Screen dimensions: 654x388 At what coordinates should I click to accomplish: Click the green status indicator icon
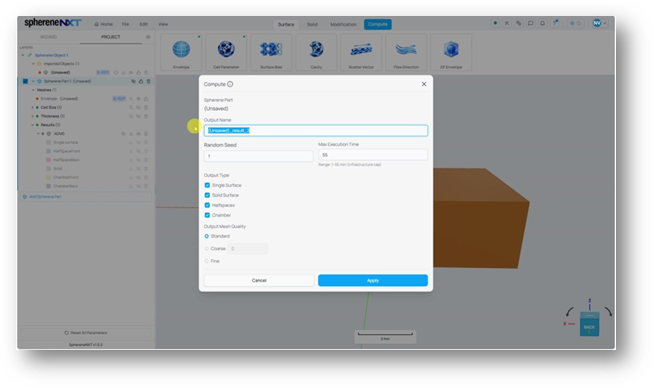495,23
